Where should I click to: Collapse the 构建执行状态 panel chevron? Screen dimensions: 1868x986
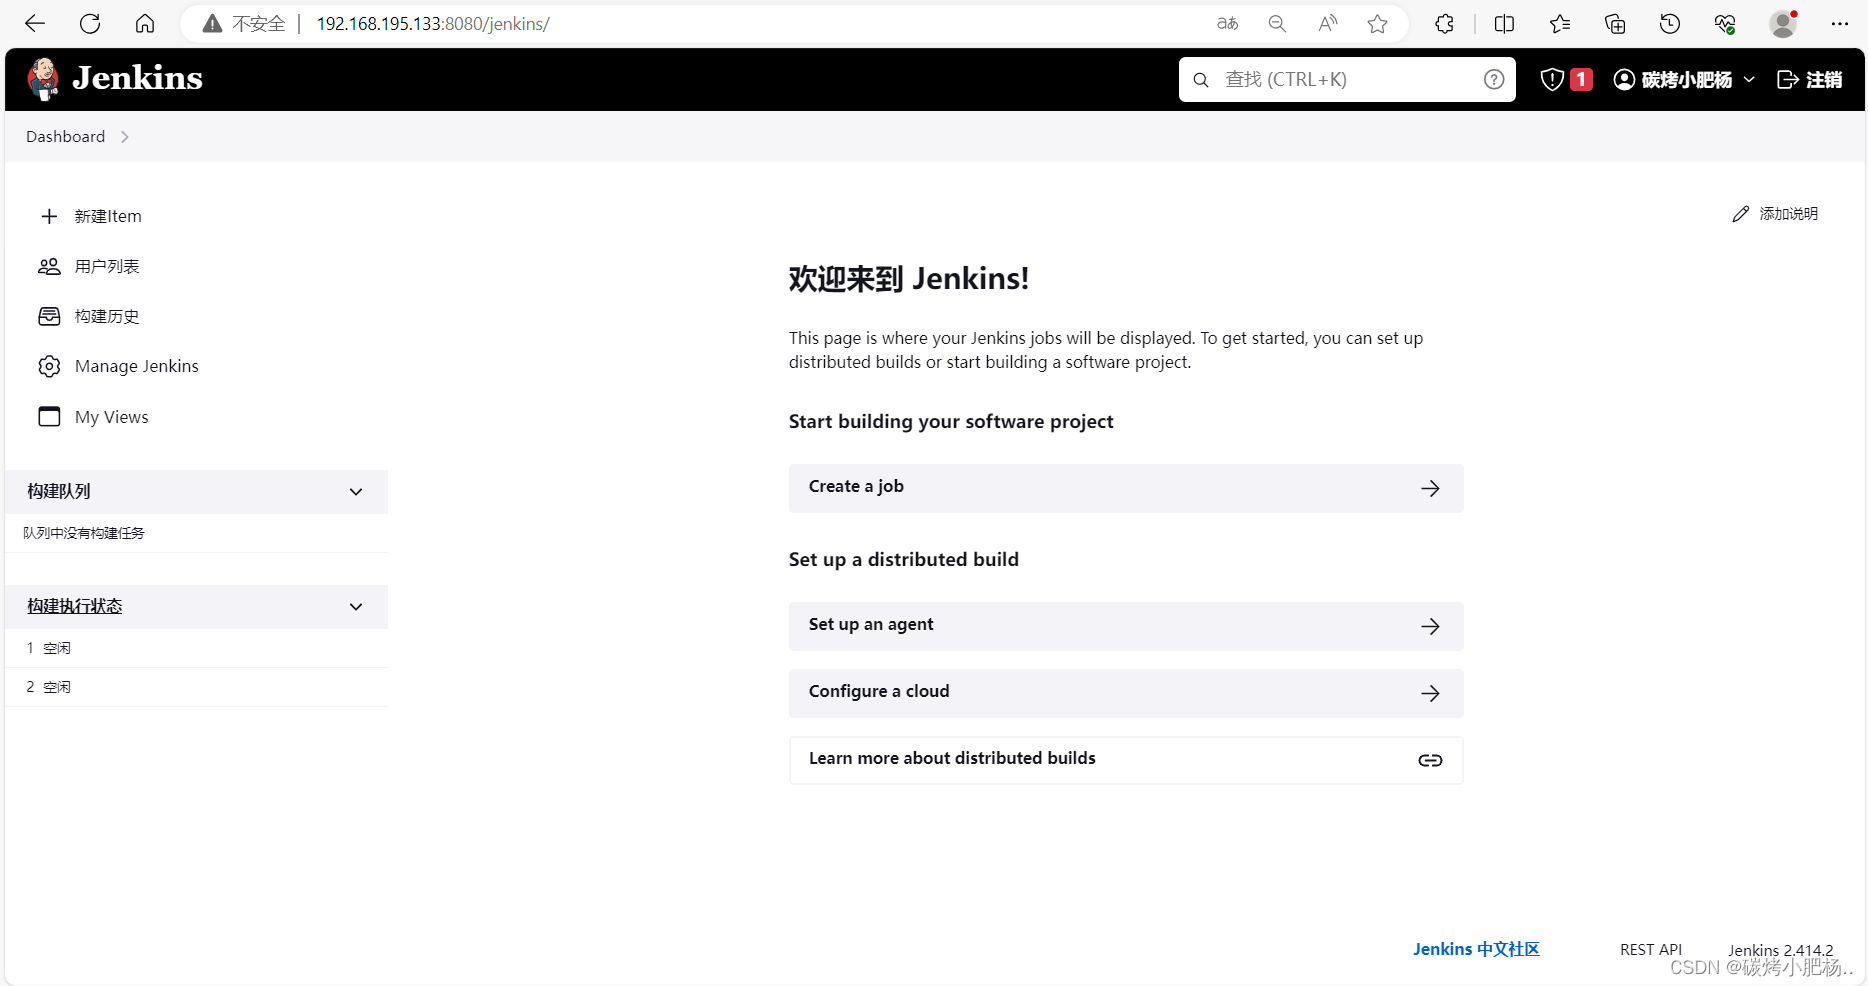pos(356,607)
